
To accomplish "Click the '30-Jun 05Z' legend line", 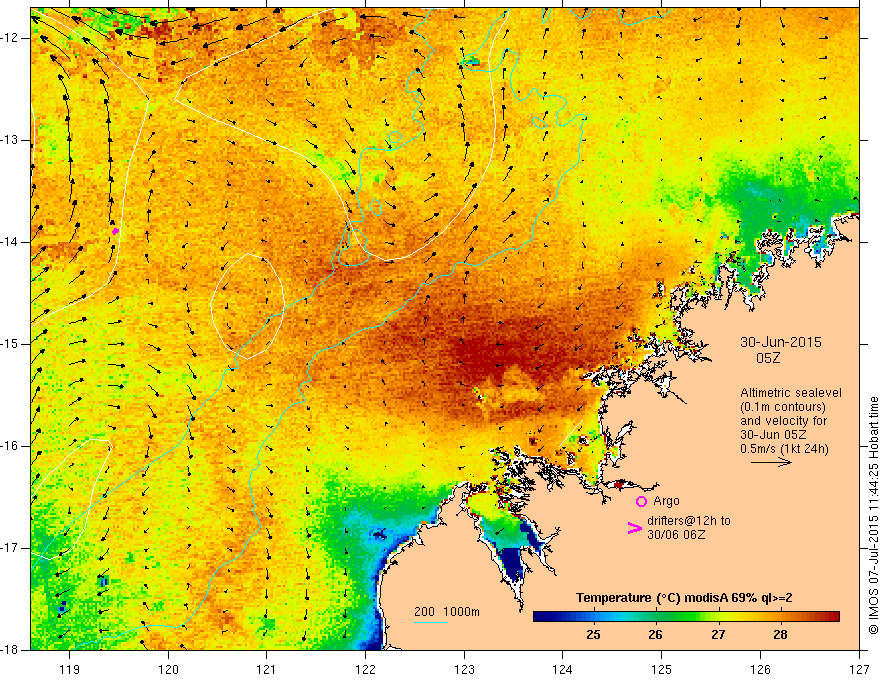I will click(773, 435).
